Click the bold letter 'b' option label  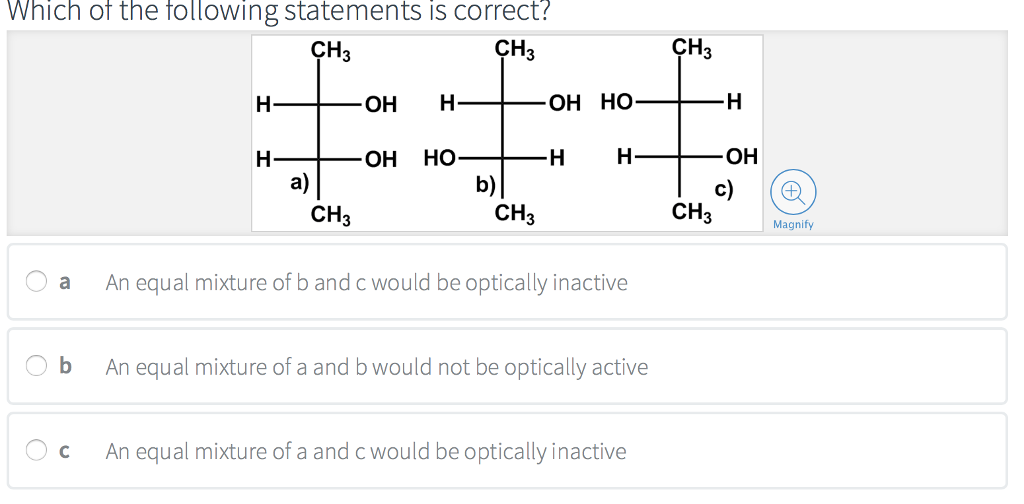coord(65,367)
